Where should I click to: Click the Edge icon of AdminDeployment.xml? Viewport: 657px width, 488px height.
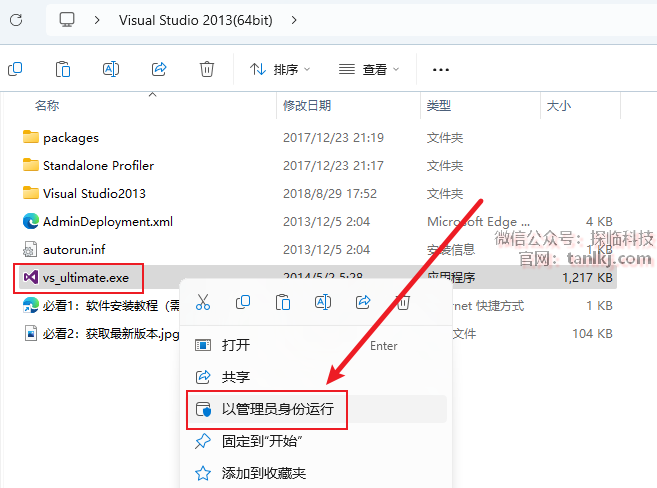(31, 221)
